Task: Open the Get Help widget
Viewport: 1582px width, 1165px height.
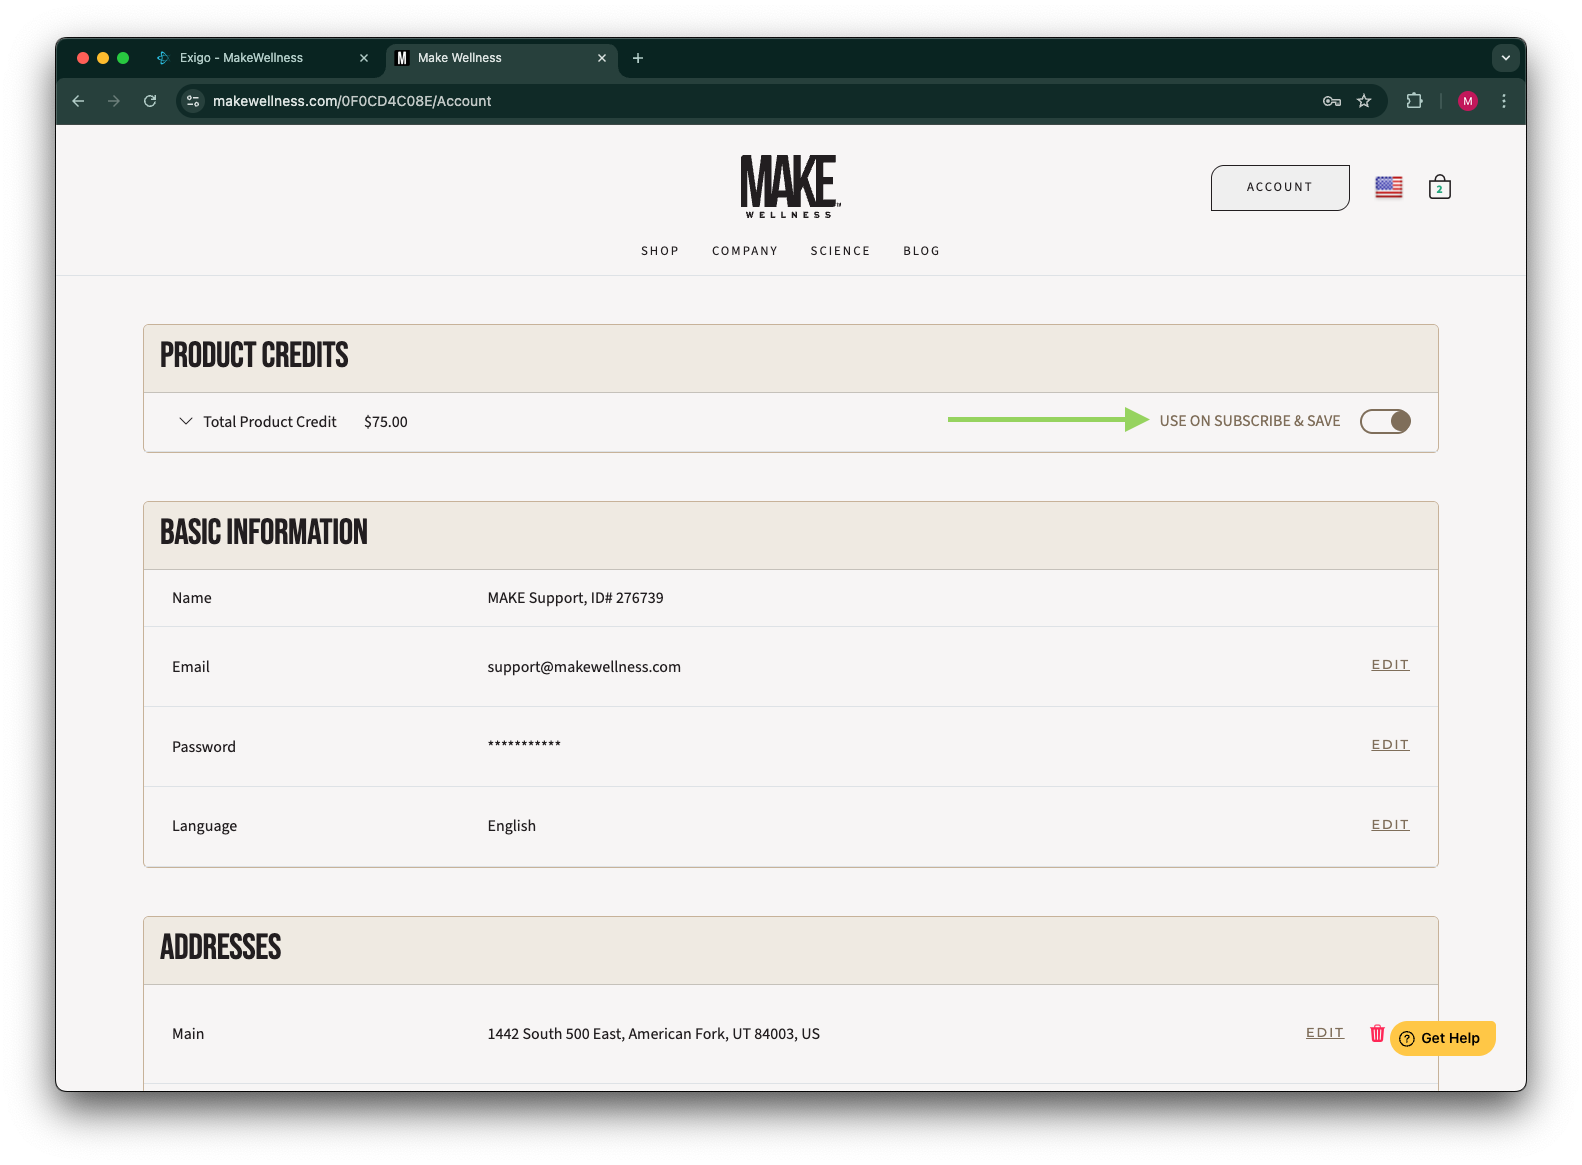Action: (1442, 1038)
